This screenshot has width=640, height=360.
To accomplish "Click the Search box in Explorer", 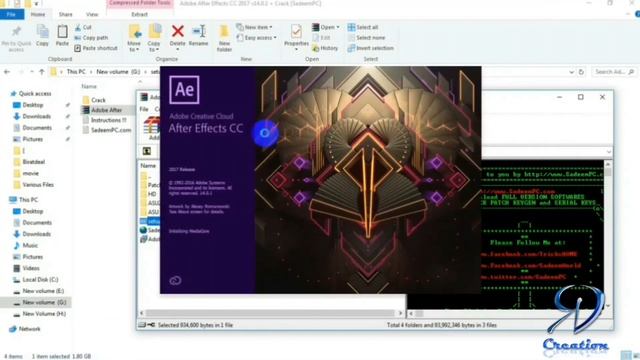I will click(x=614, y=72).
